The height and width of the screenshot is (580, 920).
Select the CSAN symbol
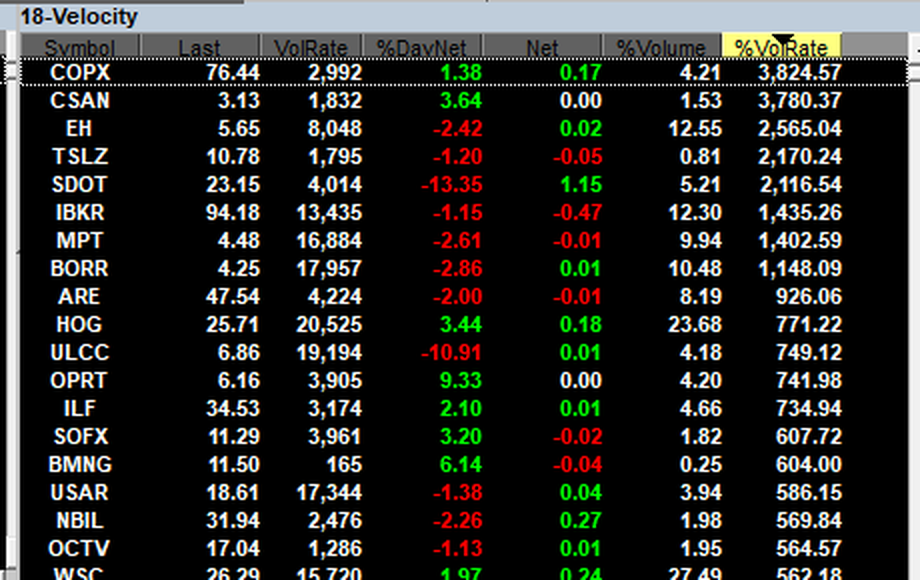tap(80, 100)
